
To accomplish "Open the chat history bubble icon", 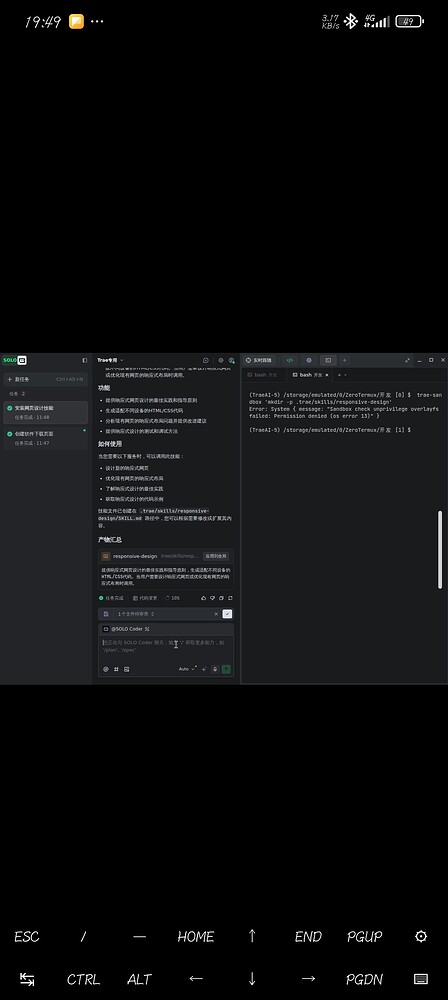I will click(205, 360).
